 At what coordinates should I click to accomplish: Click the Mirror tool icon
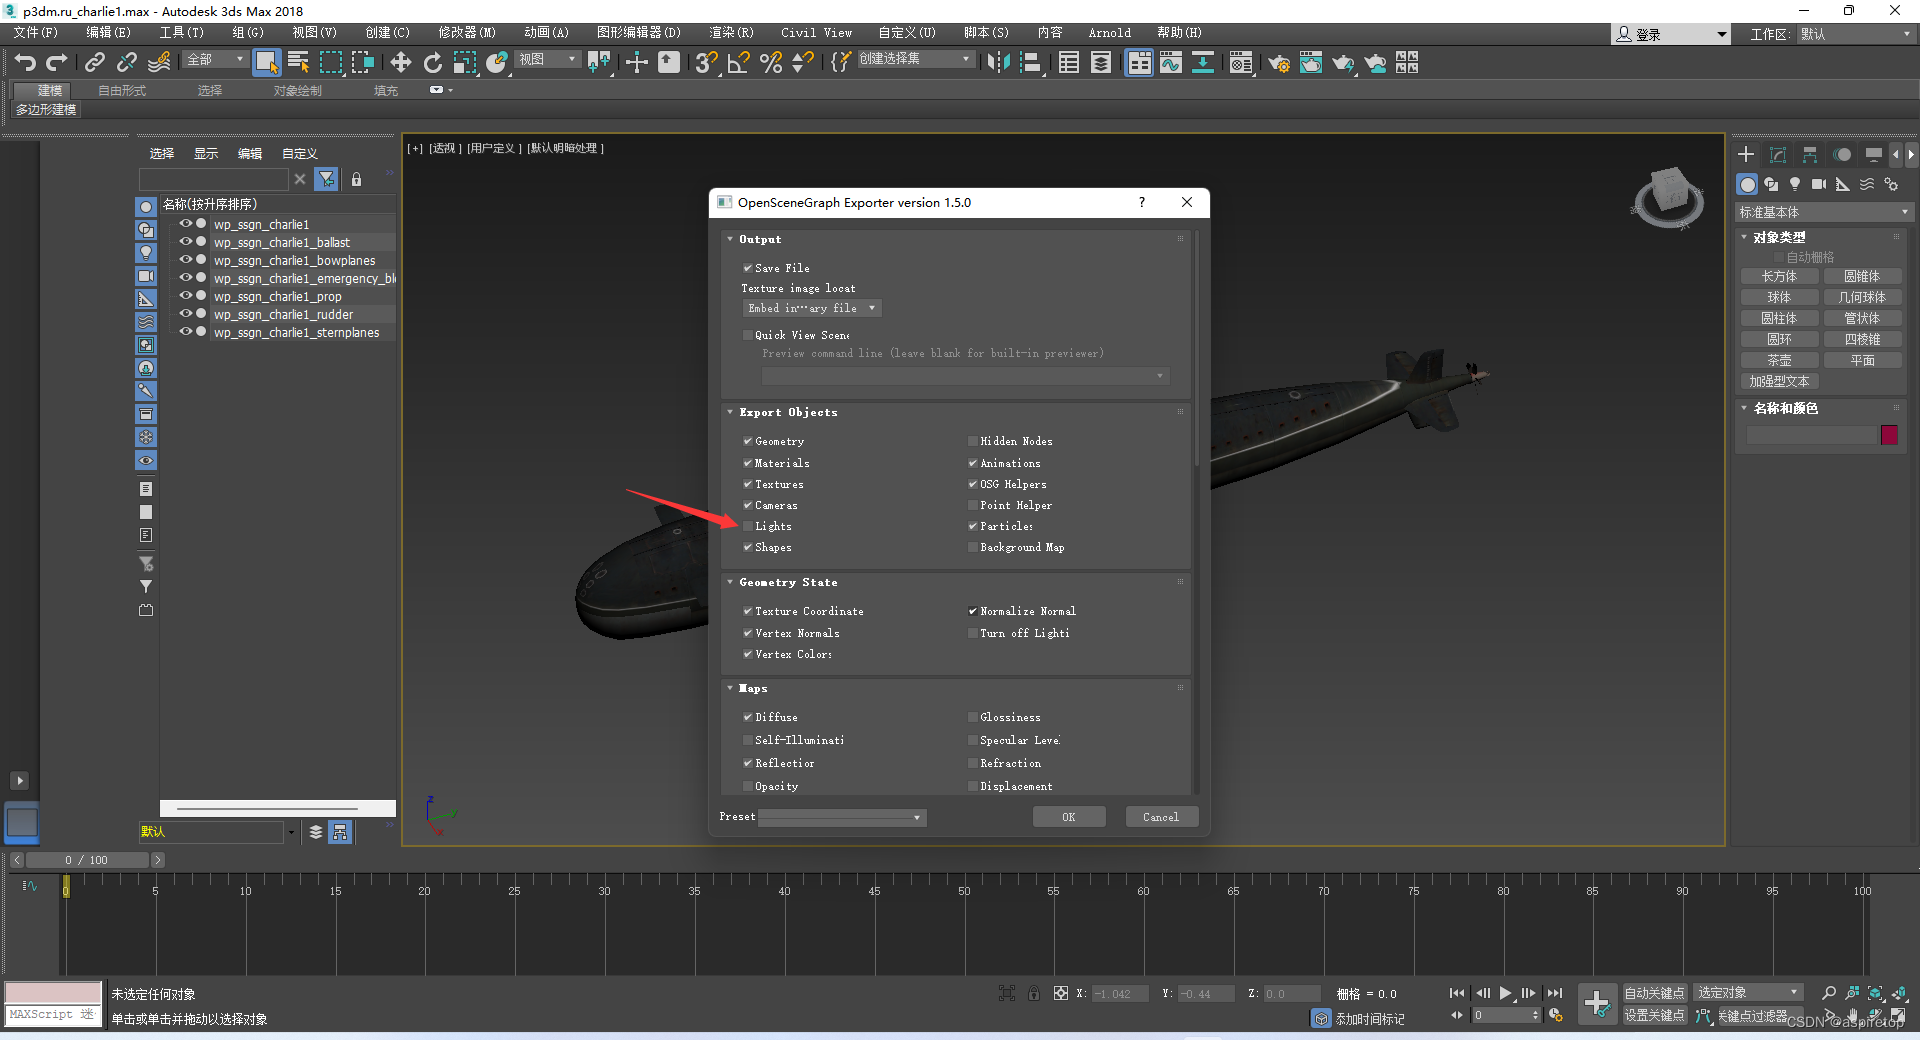point(997,63)
